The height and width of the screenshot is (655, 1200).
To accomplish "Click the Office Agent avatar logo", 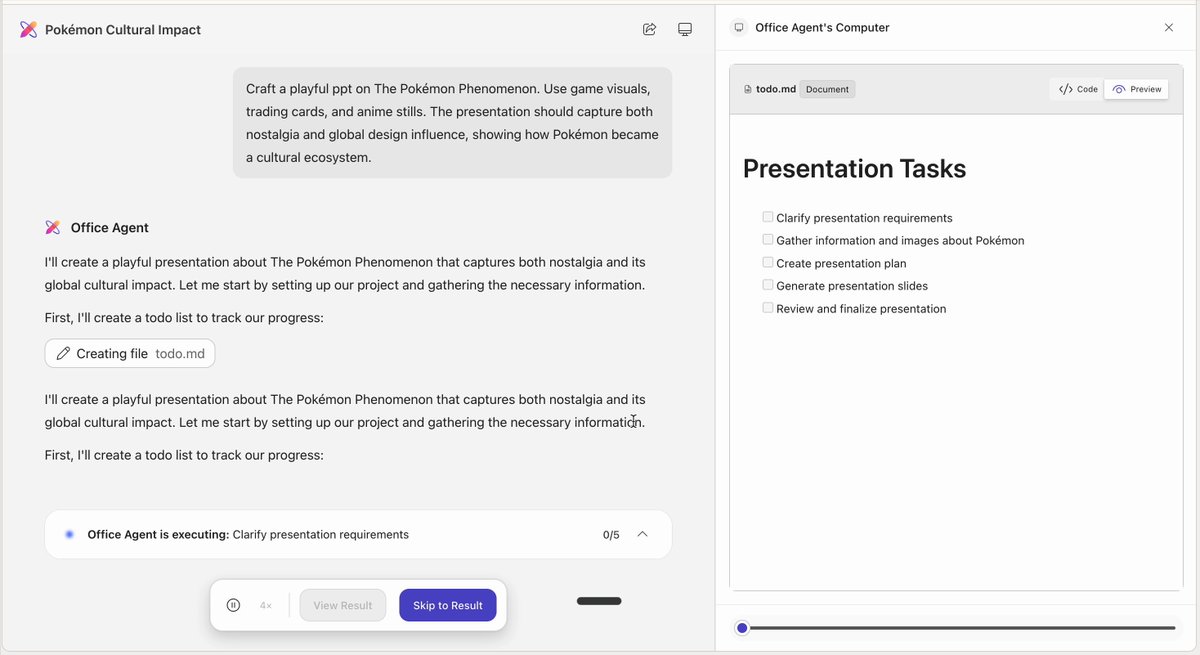I will click(x=53, y=228).
